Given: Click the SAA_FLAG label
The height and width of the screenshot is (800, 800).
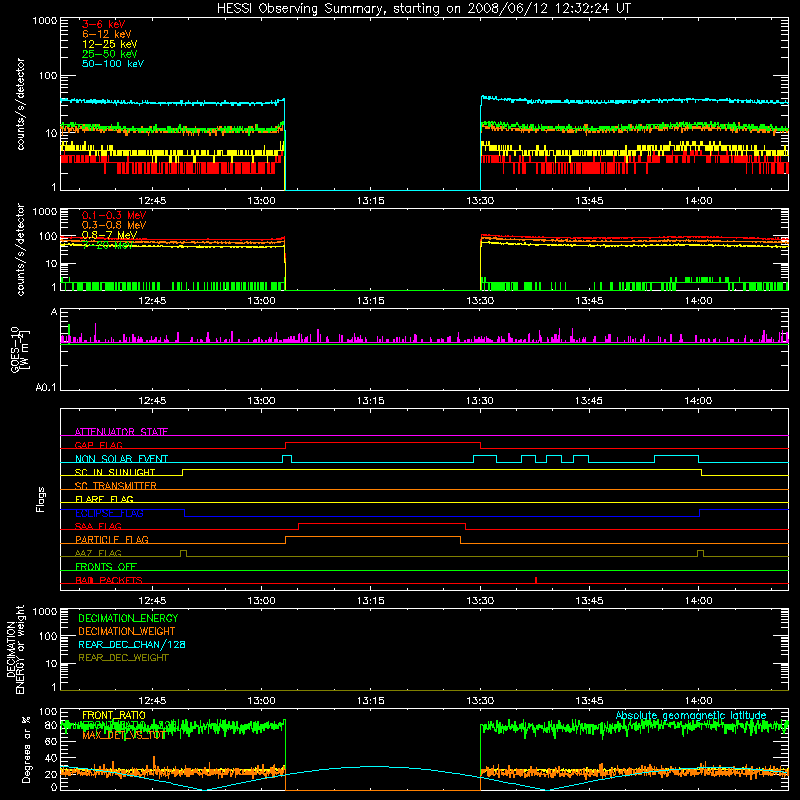Looking at the screenshot, I should (x=98, y=526).
